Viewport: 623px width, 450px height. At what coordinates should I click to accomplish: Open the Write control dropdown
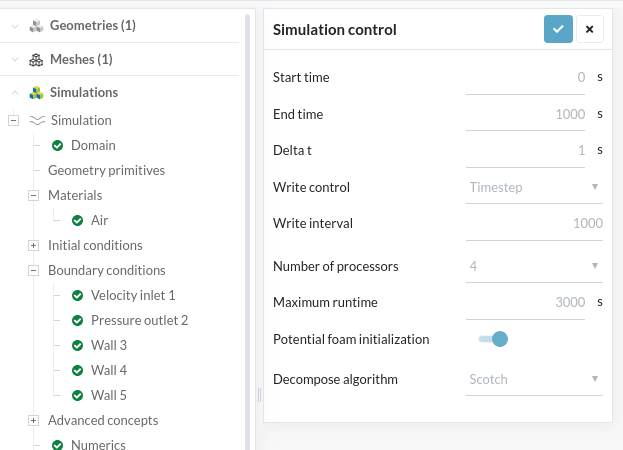[534, 187]
